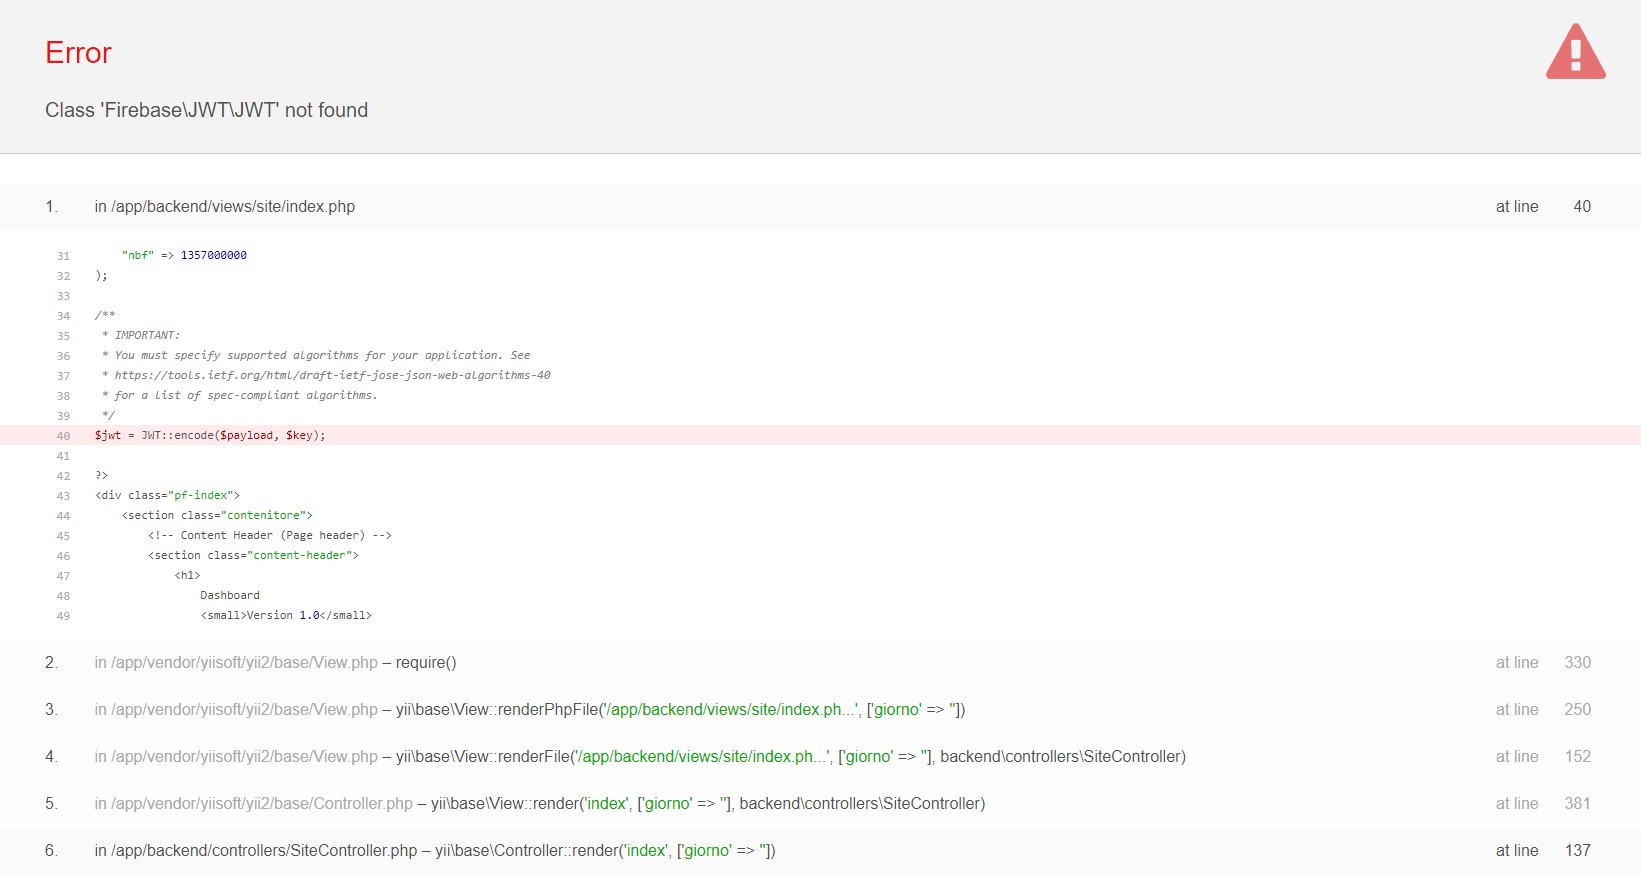This screenshot has width=1641, height=882.
Task: Expand stack frame 3 with renderPhpFile call
Action: point(820,710)
